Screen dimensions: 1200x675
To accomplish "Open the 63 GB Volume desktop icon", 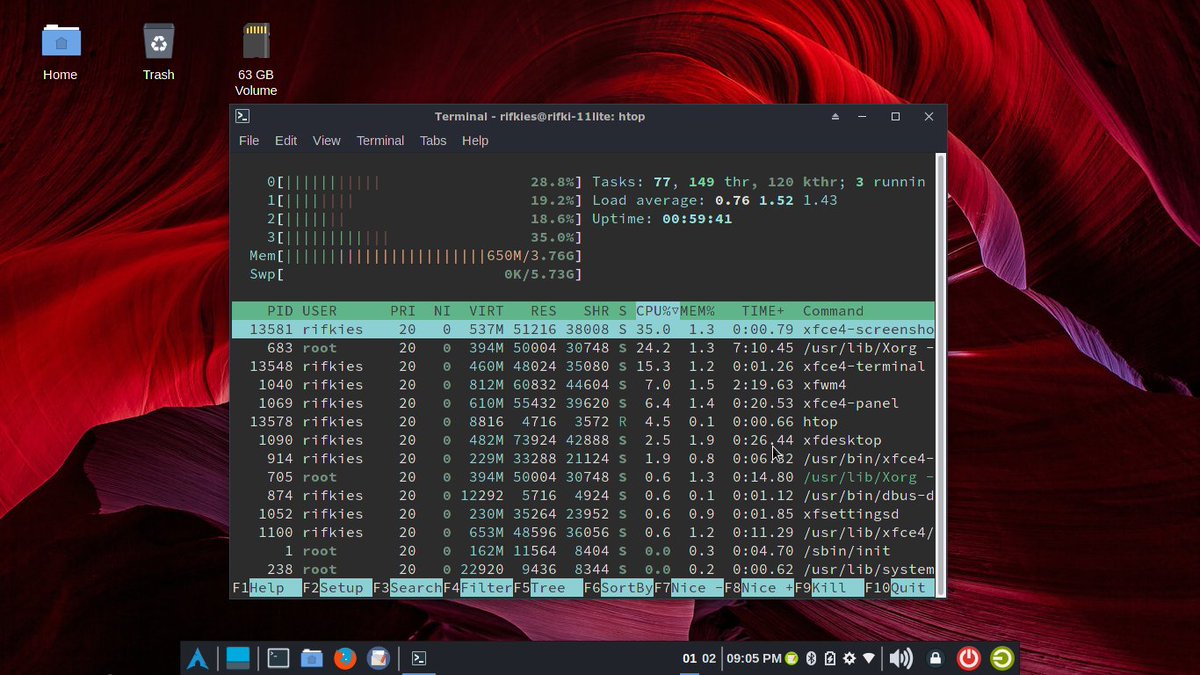I will (x=256, y=59).
